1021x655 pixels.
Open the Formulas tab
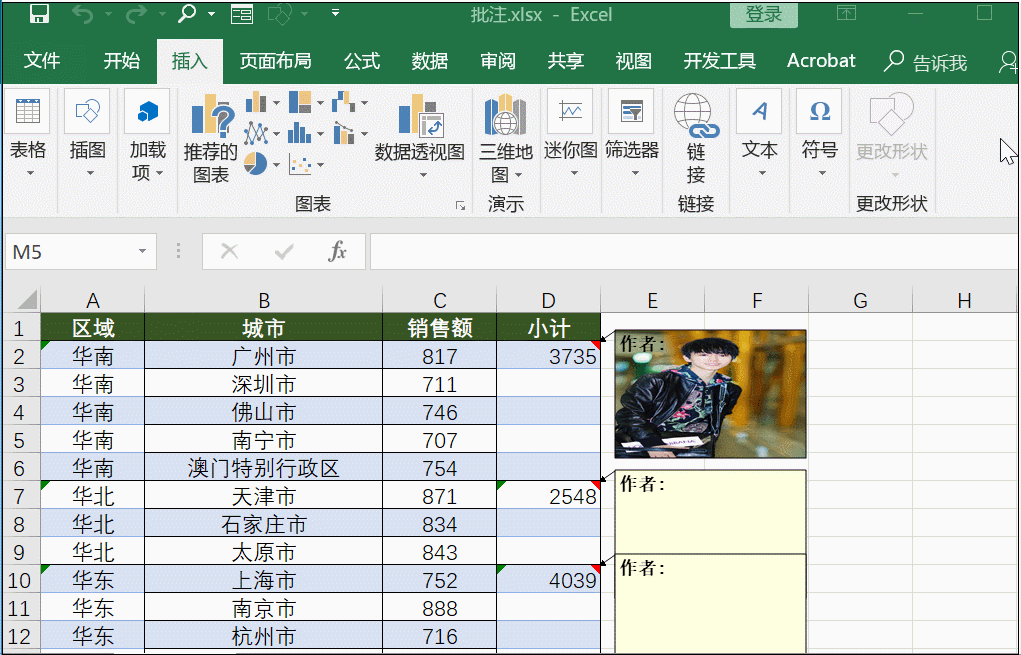pyautogui.click(x=362, y=61)
